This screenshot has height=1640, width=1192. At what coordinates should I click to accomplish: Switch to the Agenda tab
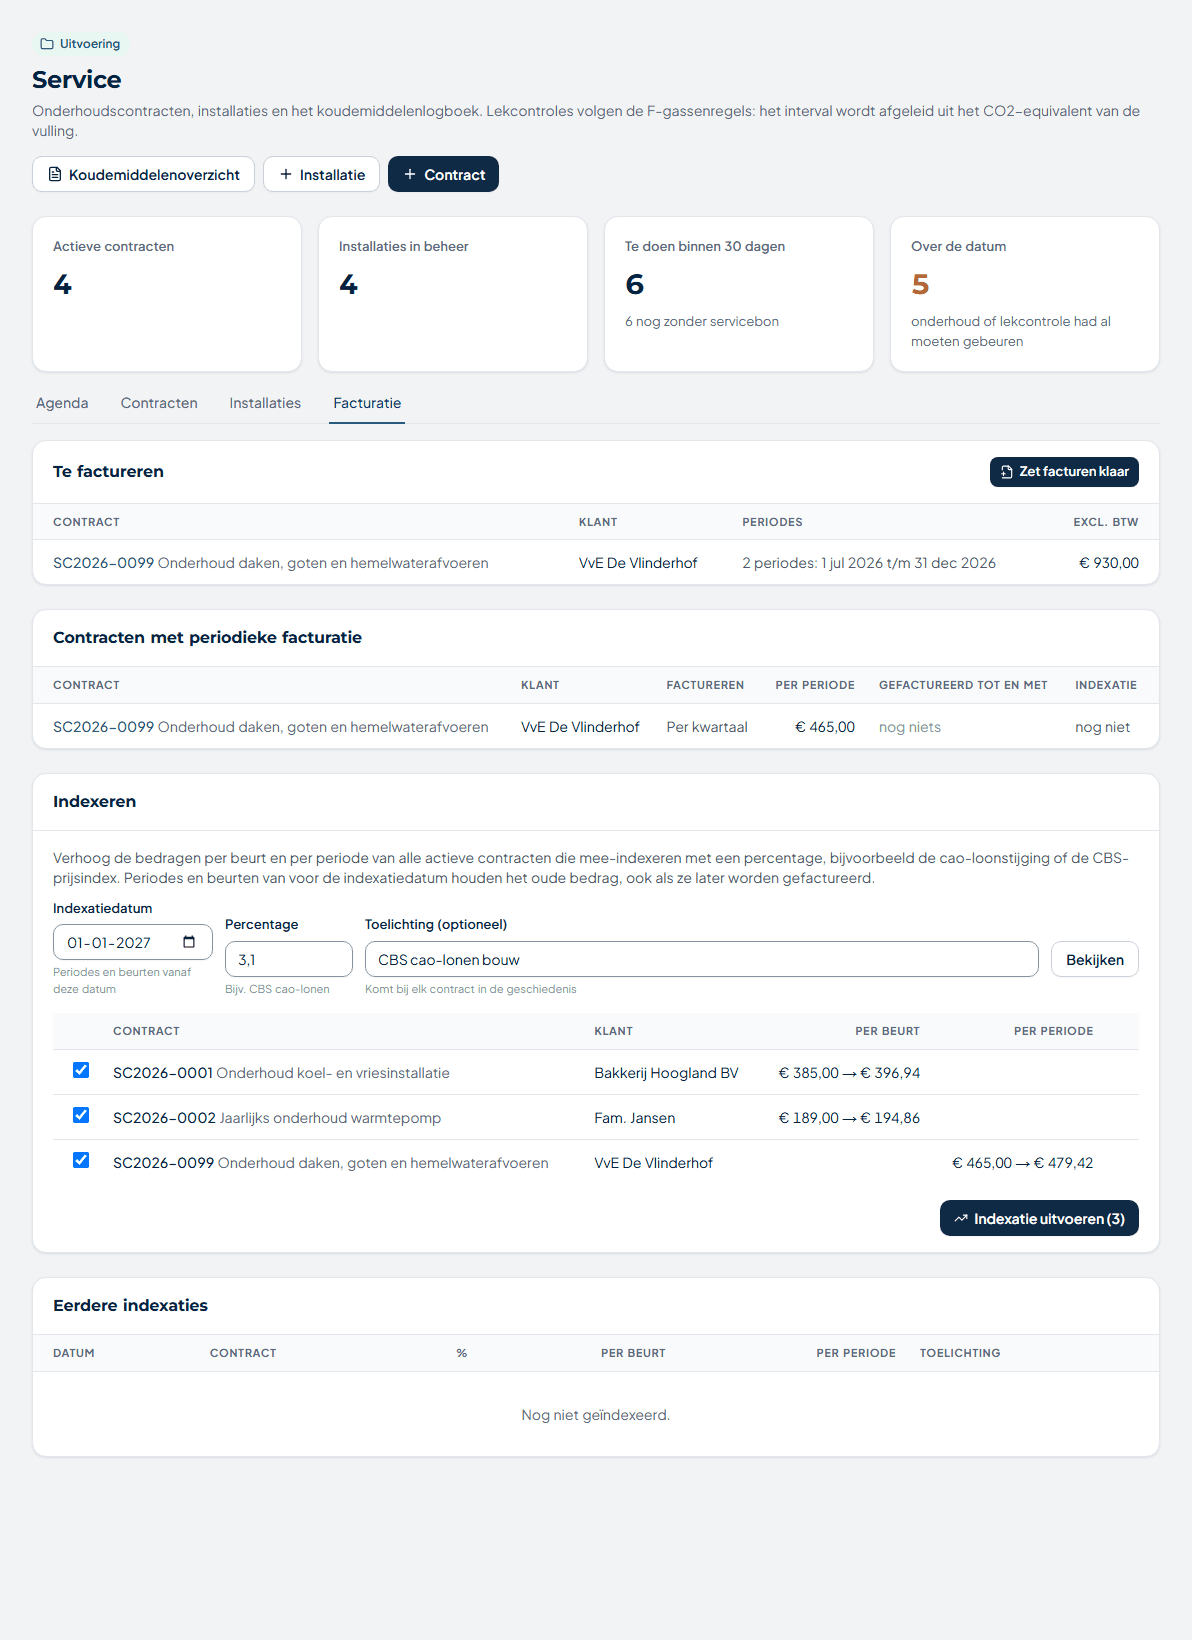tap(62, 403)
